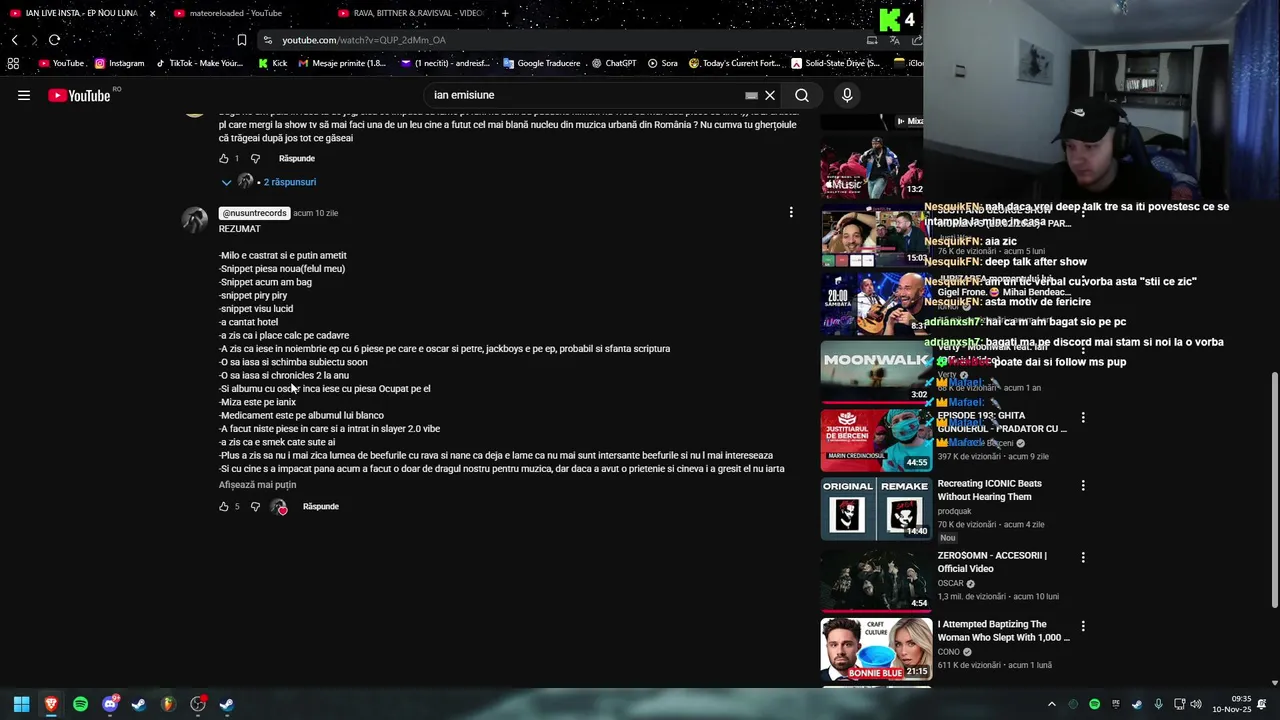Open the Kick bookmark
This screenshot has width=1280, height=720.
pos(272,63)
